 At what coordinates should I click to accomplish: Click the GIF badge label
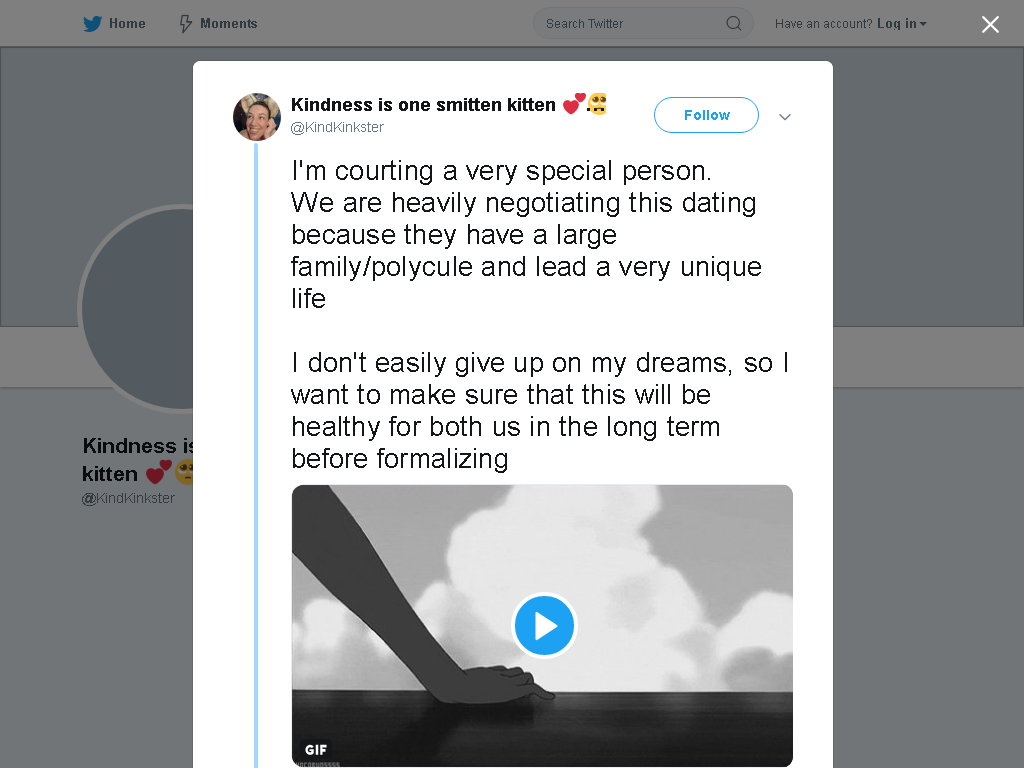pos(315,750)
